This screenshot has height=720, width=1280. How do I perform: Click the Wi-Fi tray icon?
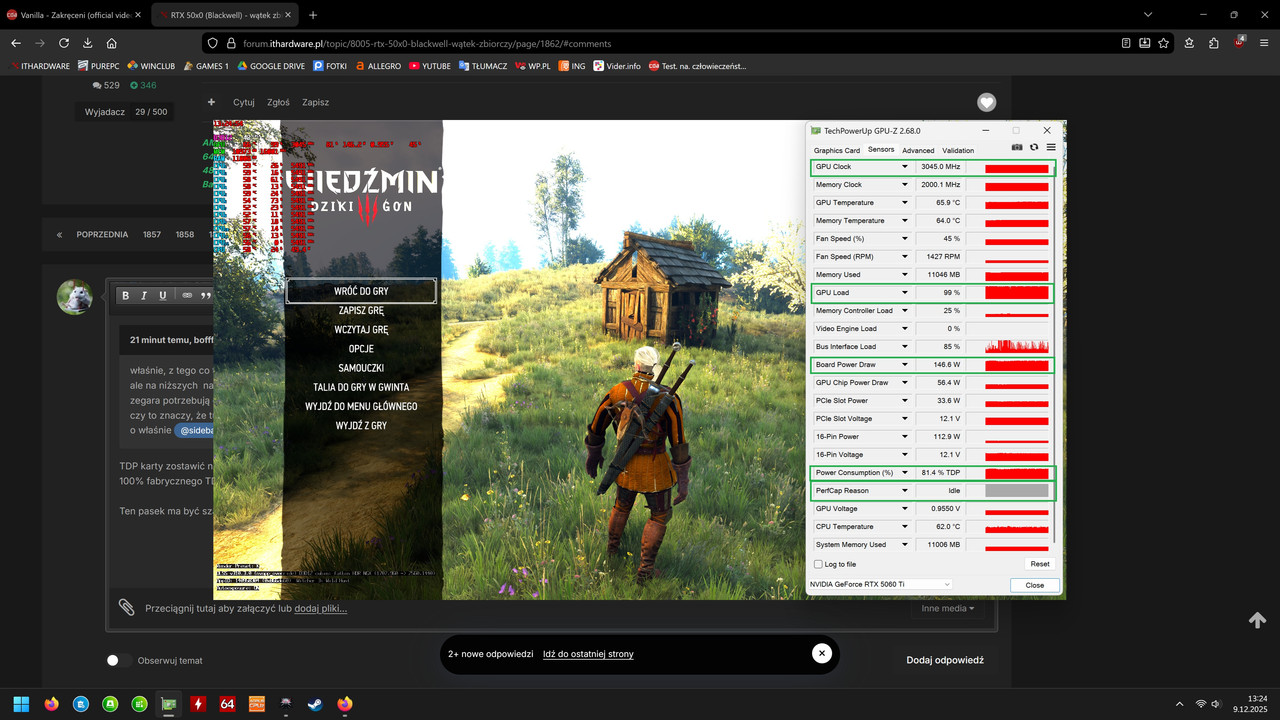coord(1201,704)
